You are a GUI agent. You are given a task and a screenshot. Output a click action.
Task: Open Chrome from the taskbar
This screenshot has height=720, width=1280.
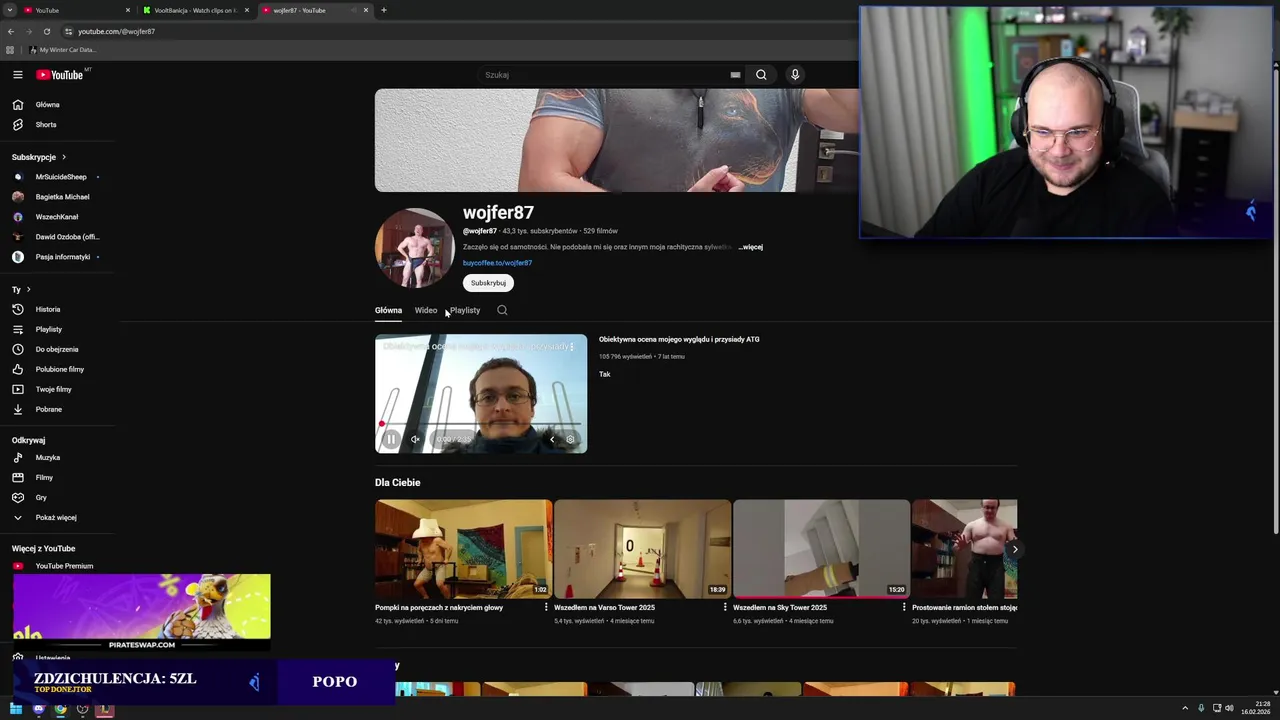pyautogui.click(x=61, y=709)
